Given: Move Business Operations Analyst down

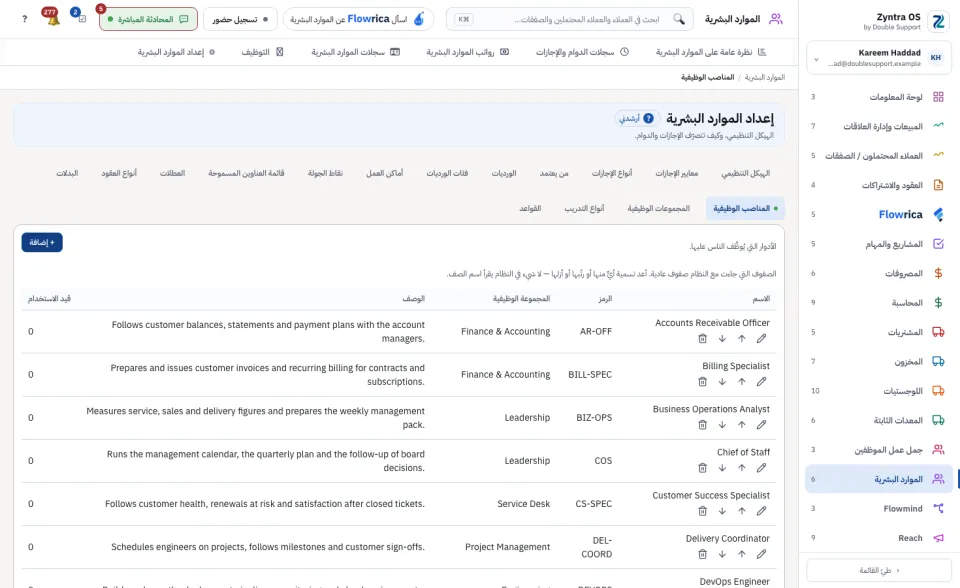Looking at the screenshot, I should click(722, 424).
